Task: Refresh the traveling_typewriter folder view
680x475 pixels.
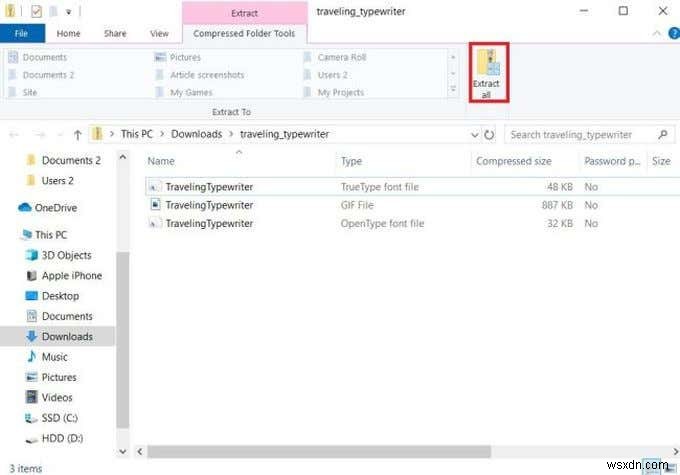Action: click(x=489, y=135)
